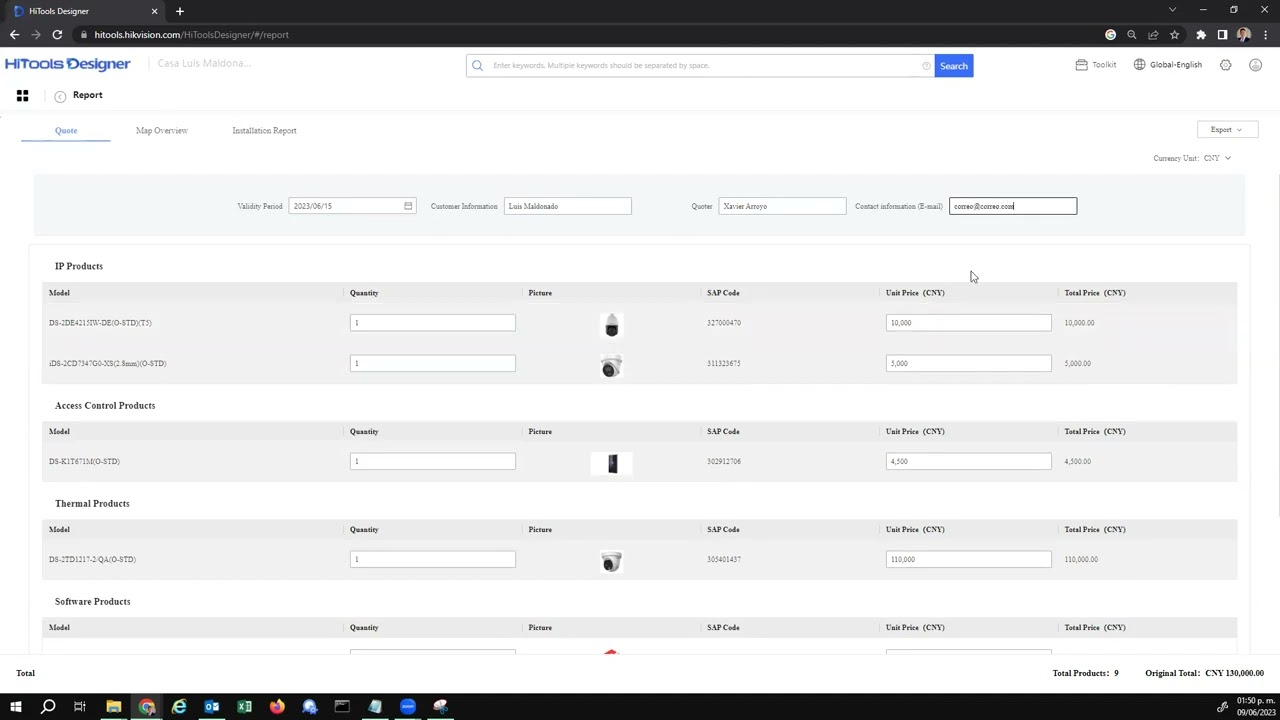
Task: Open a new browser tab
Action: click(x=180, y=11)
